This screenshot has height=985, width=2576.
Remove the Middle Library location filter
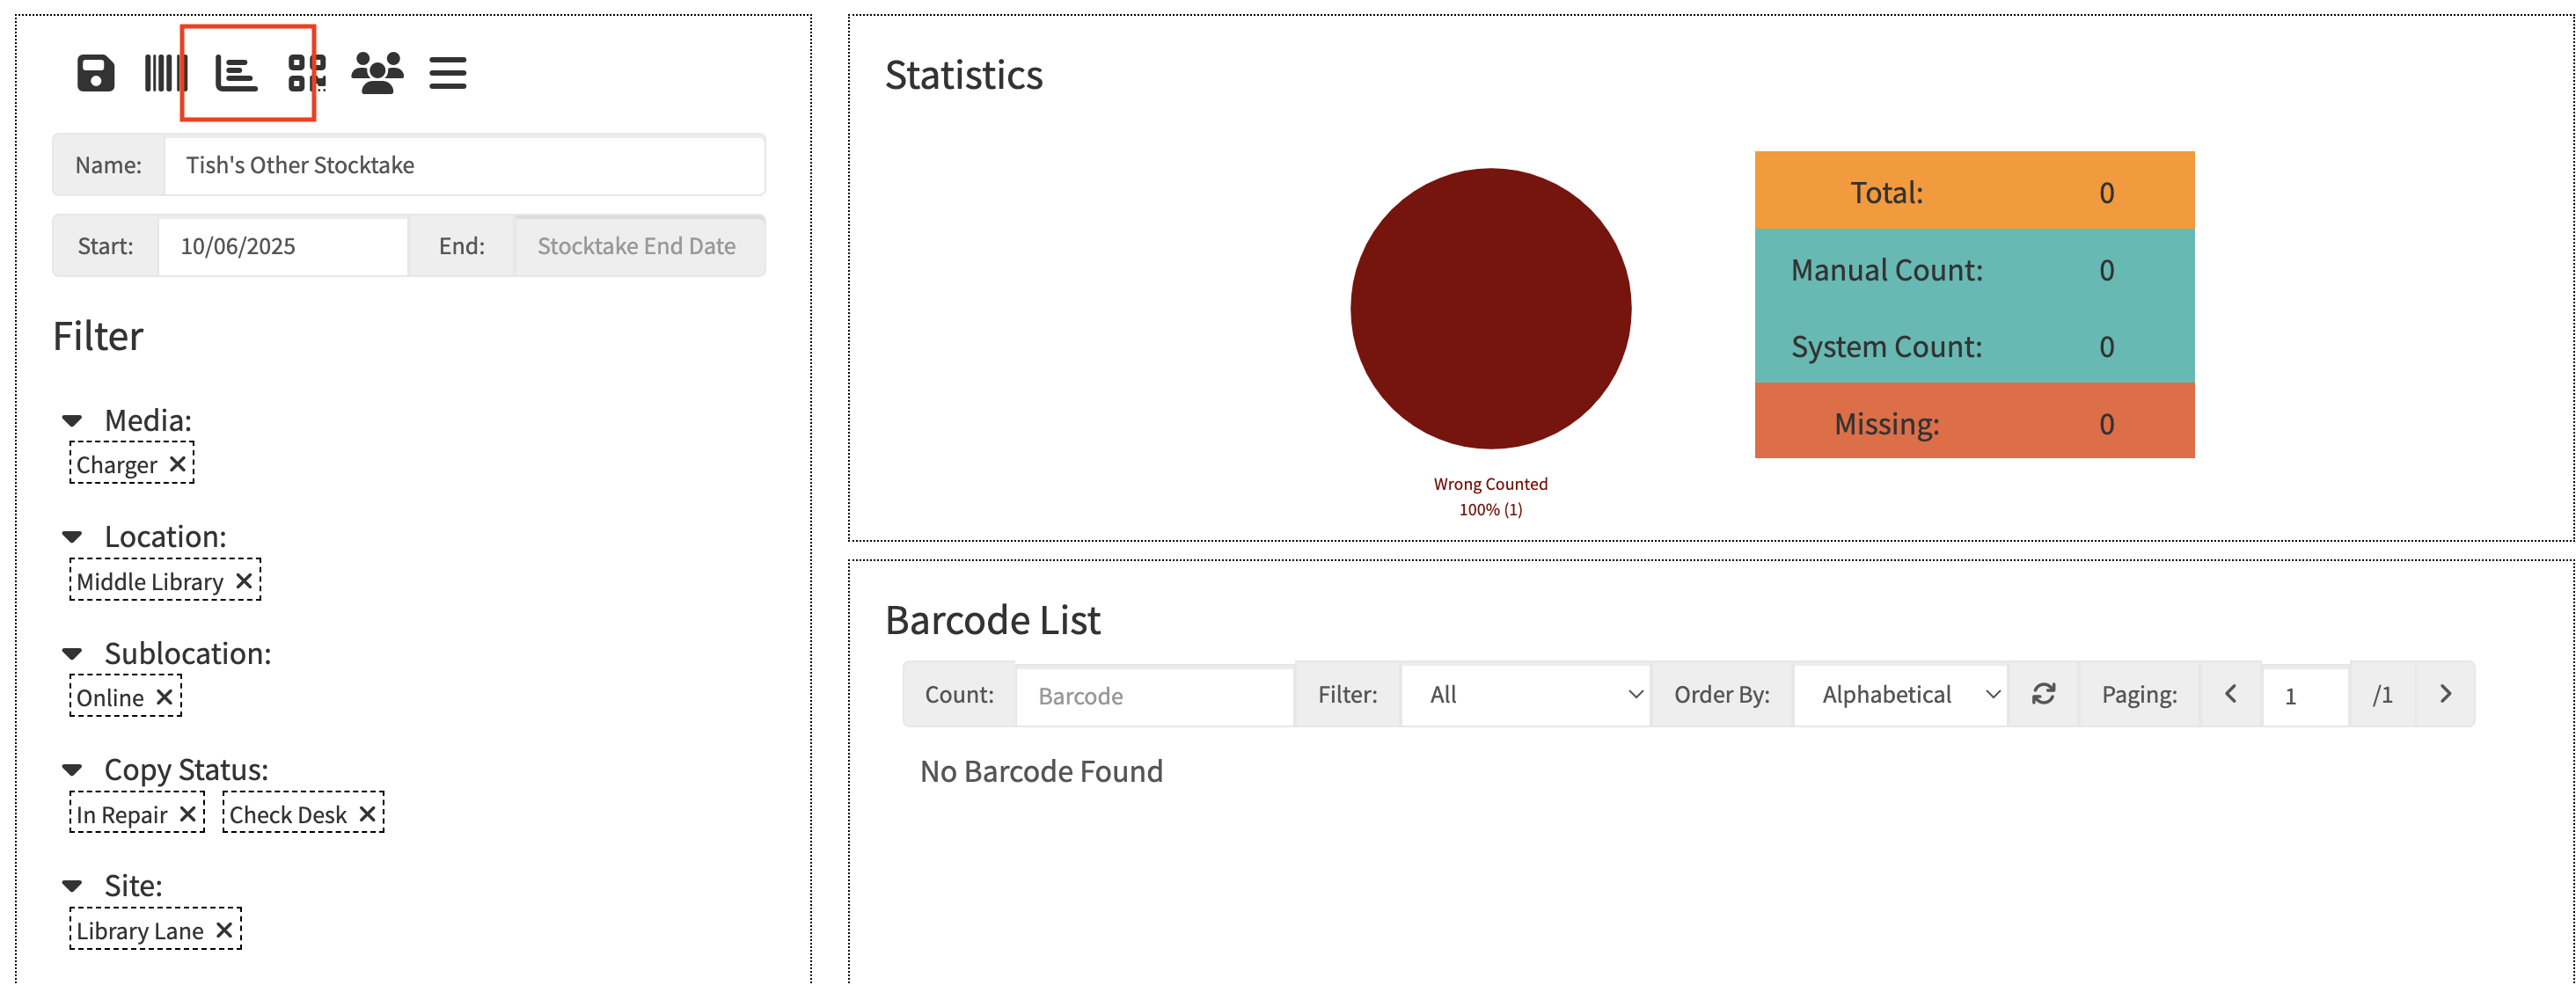click(243, 580)
